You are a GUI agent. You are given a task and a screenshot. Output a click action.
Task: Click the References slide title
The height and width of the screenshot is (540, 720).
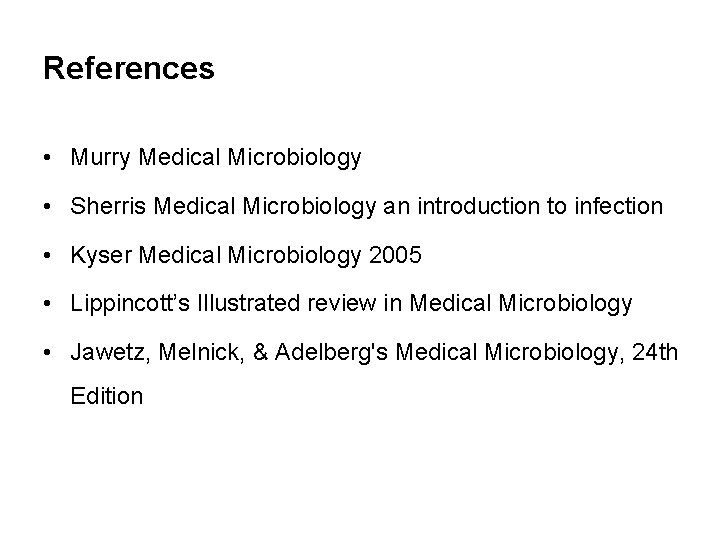[129, 69]
